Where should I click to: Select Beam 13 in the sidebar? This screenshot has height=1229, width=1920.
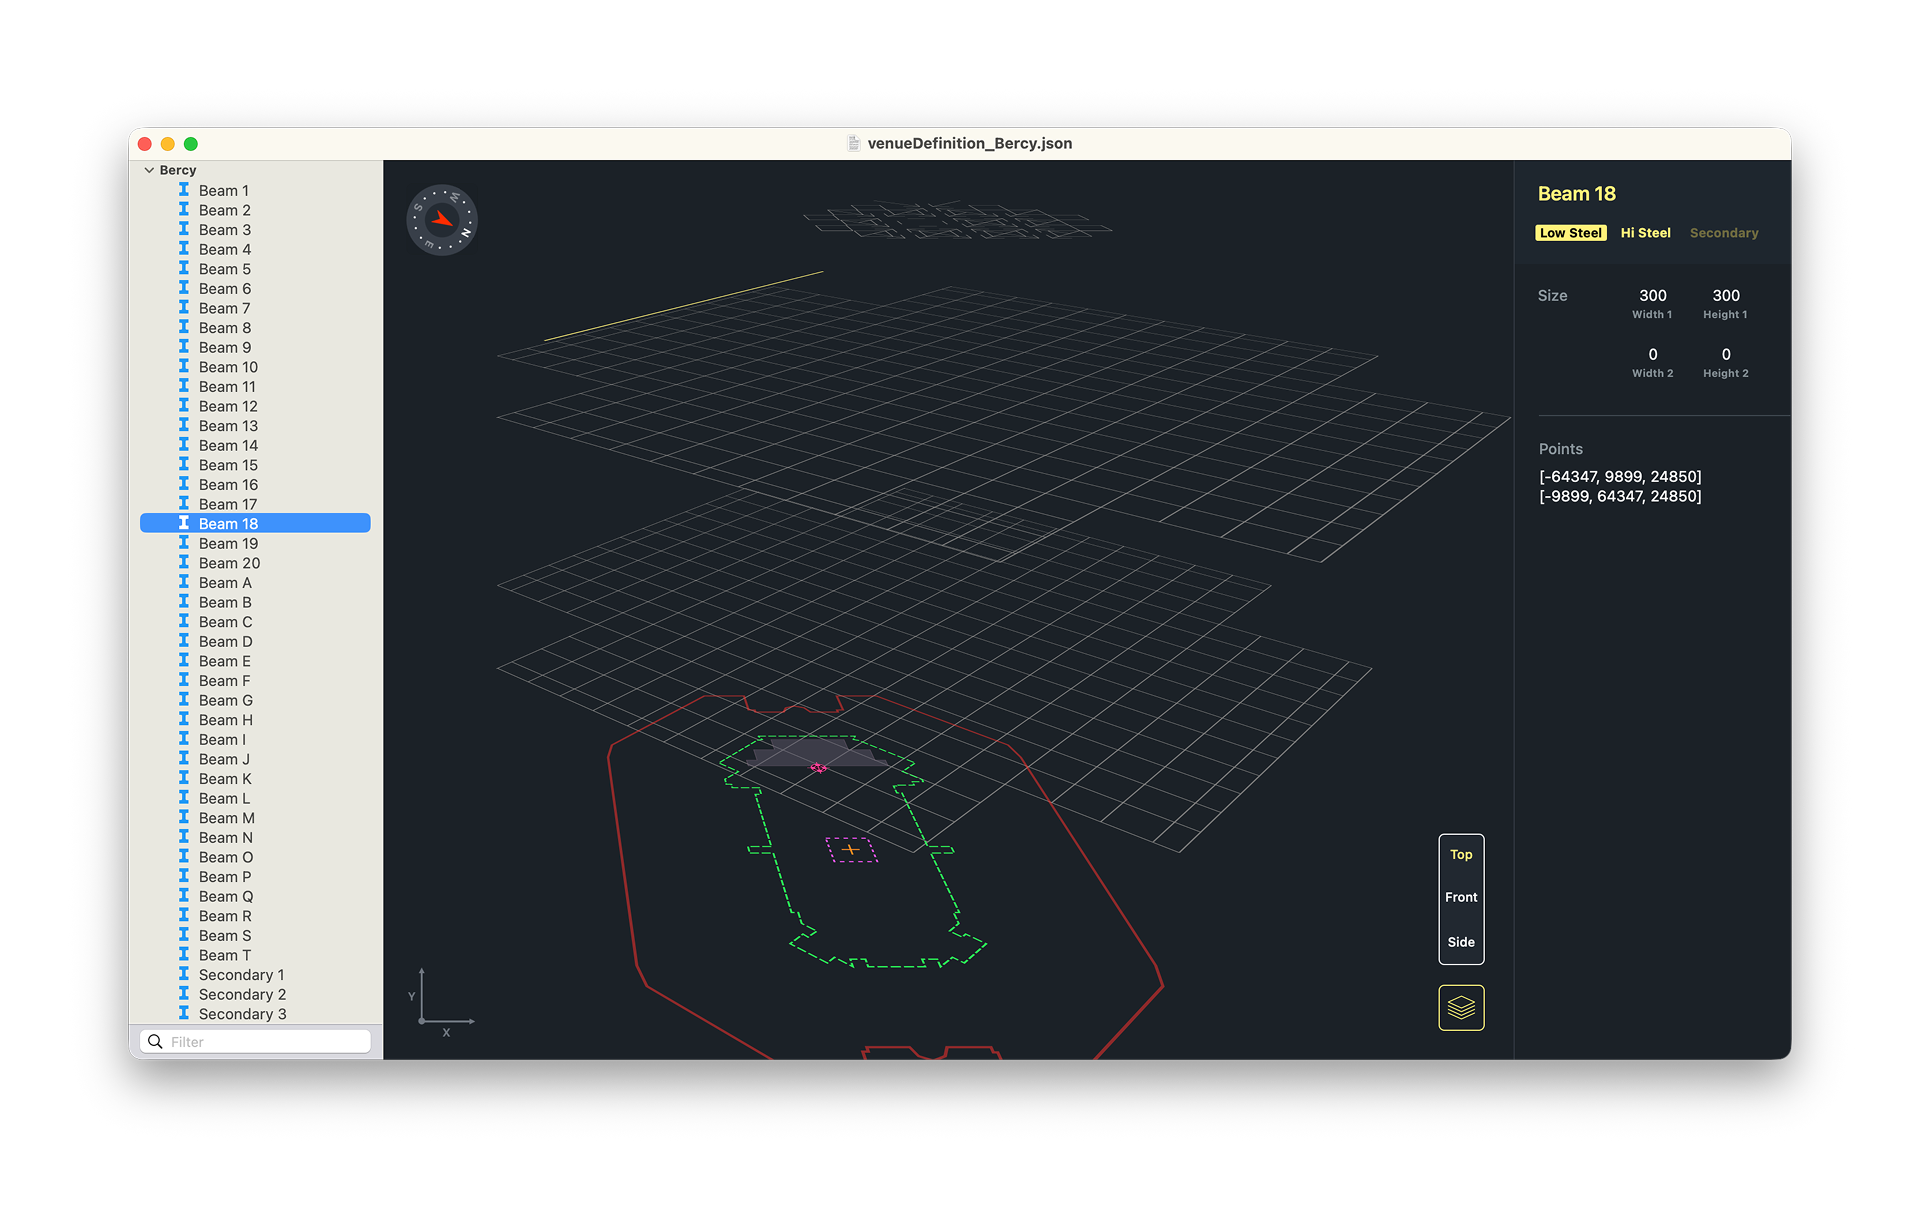pyautogui.click(x=229, y=425)
